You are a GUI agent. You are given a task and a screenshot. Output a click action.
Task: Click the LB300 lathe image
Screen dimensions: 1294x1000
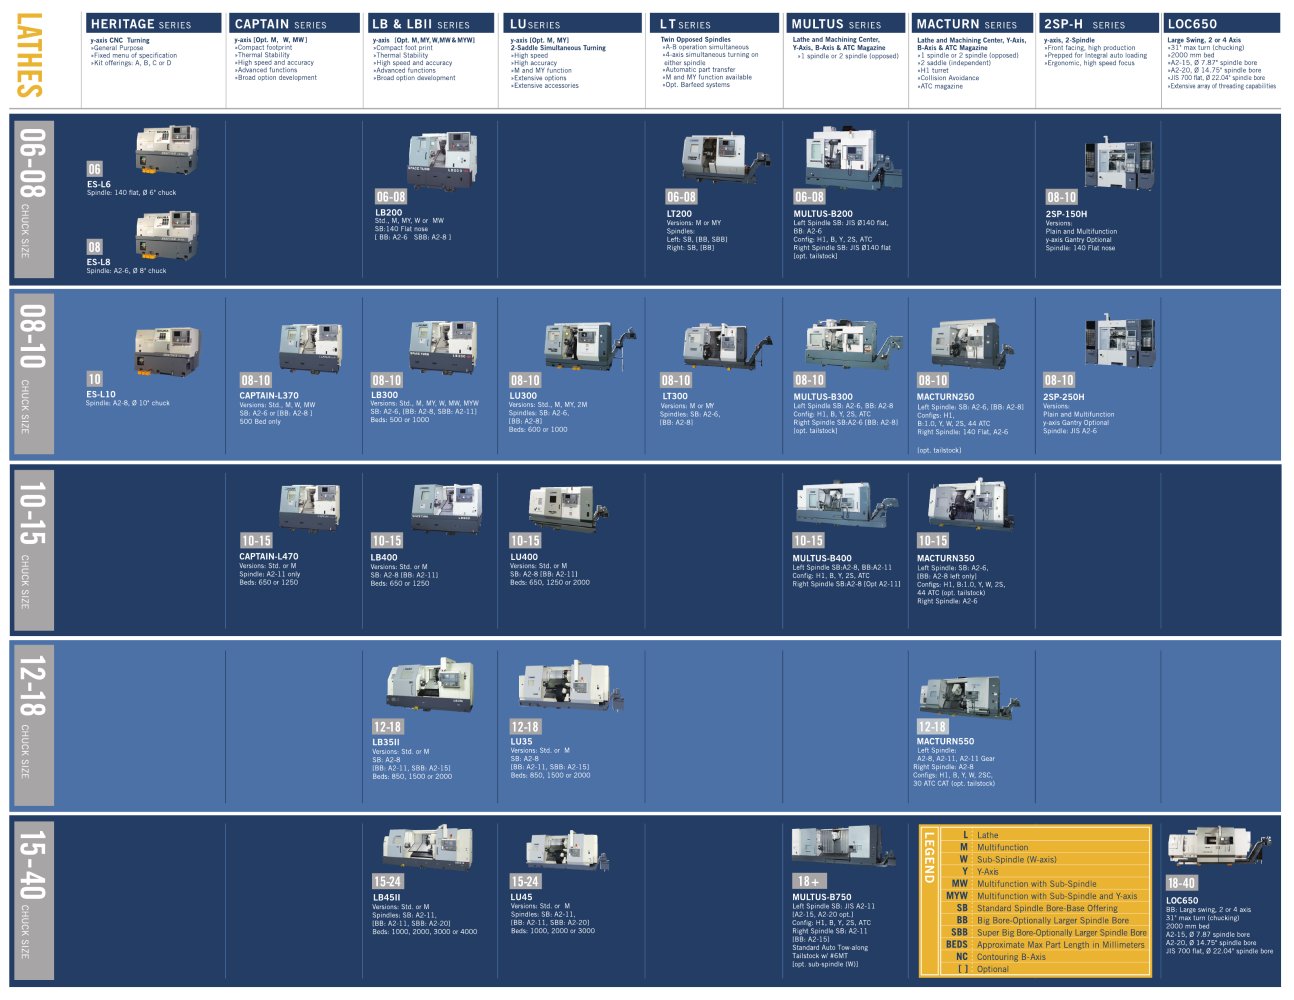pos(443,346)
